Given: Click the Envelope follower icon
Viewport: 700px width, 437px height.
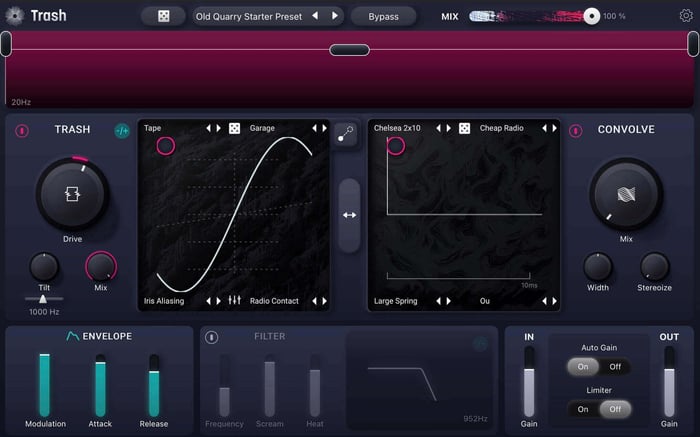Looking at the screenshot, I should click(x=72, y=336).
